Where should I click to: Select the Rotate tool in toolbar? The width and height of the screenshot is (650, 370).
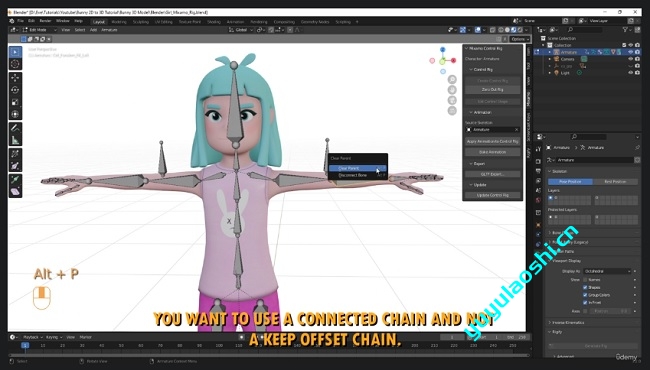pyautogui.click(x=15, y=90)
